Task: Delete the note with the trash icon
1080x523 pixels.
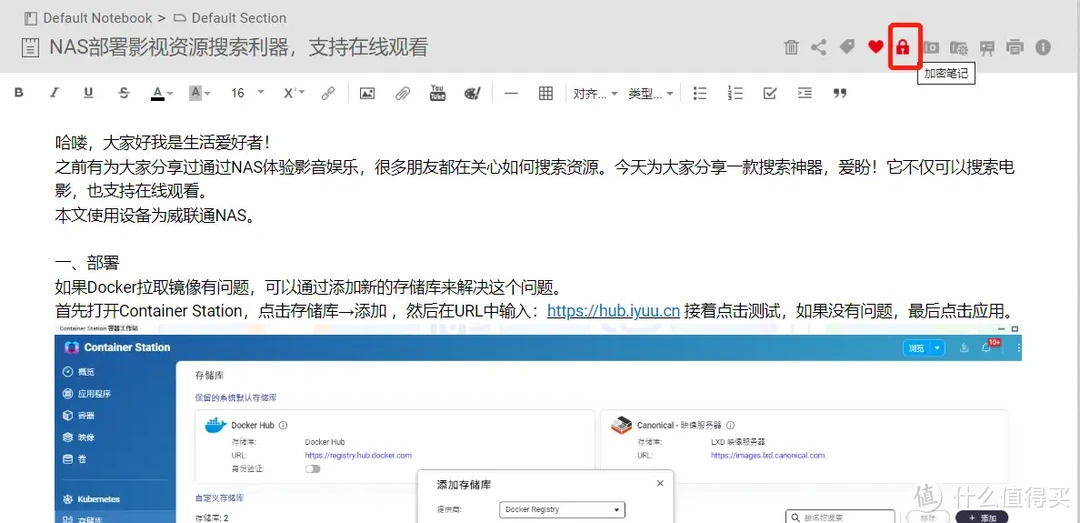Action: (791, 48)
